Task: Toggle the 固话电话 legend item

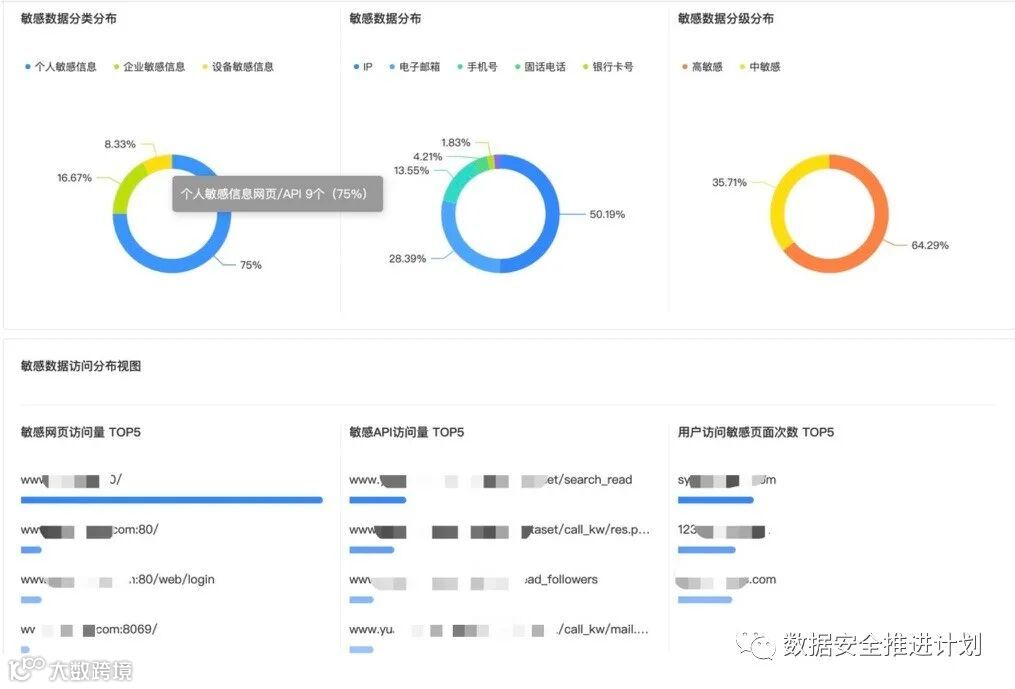Action: point(540,67)
